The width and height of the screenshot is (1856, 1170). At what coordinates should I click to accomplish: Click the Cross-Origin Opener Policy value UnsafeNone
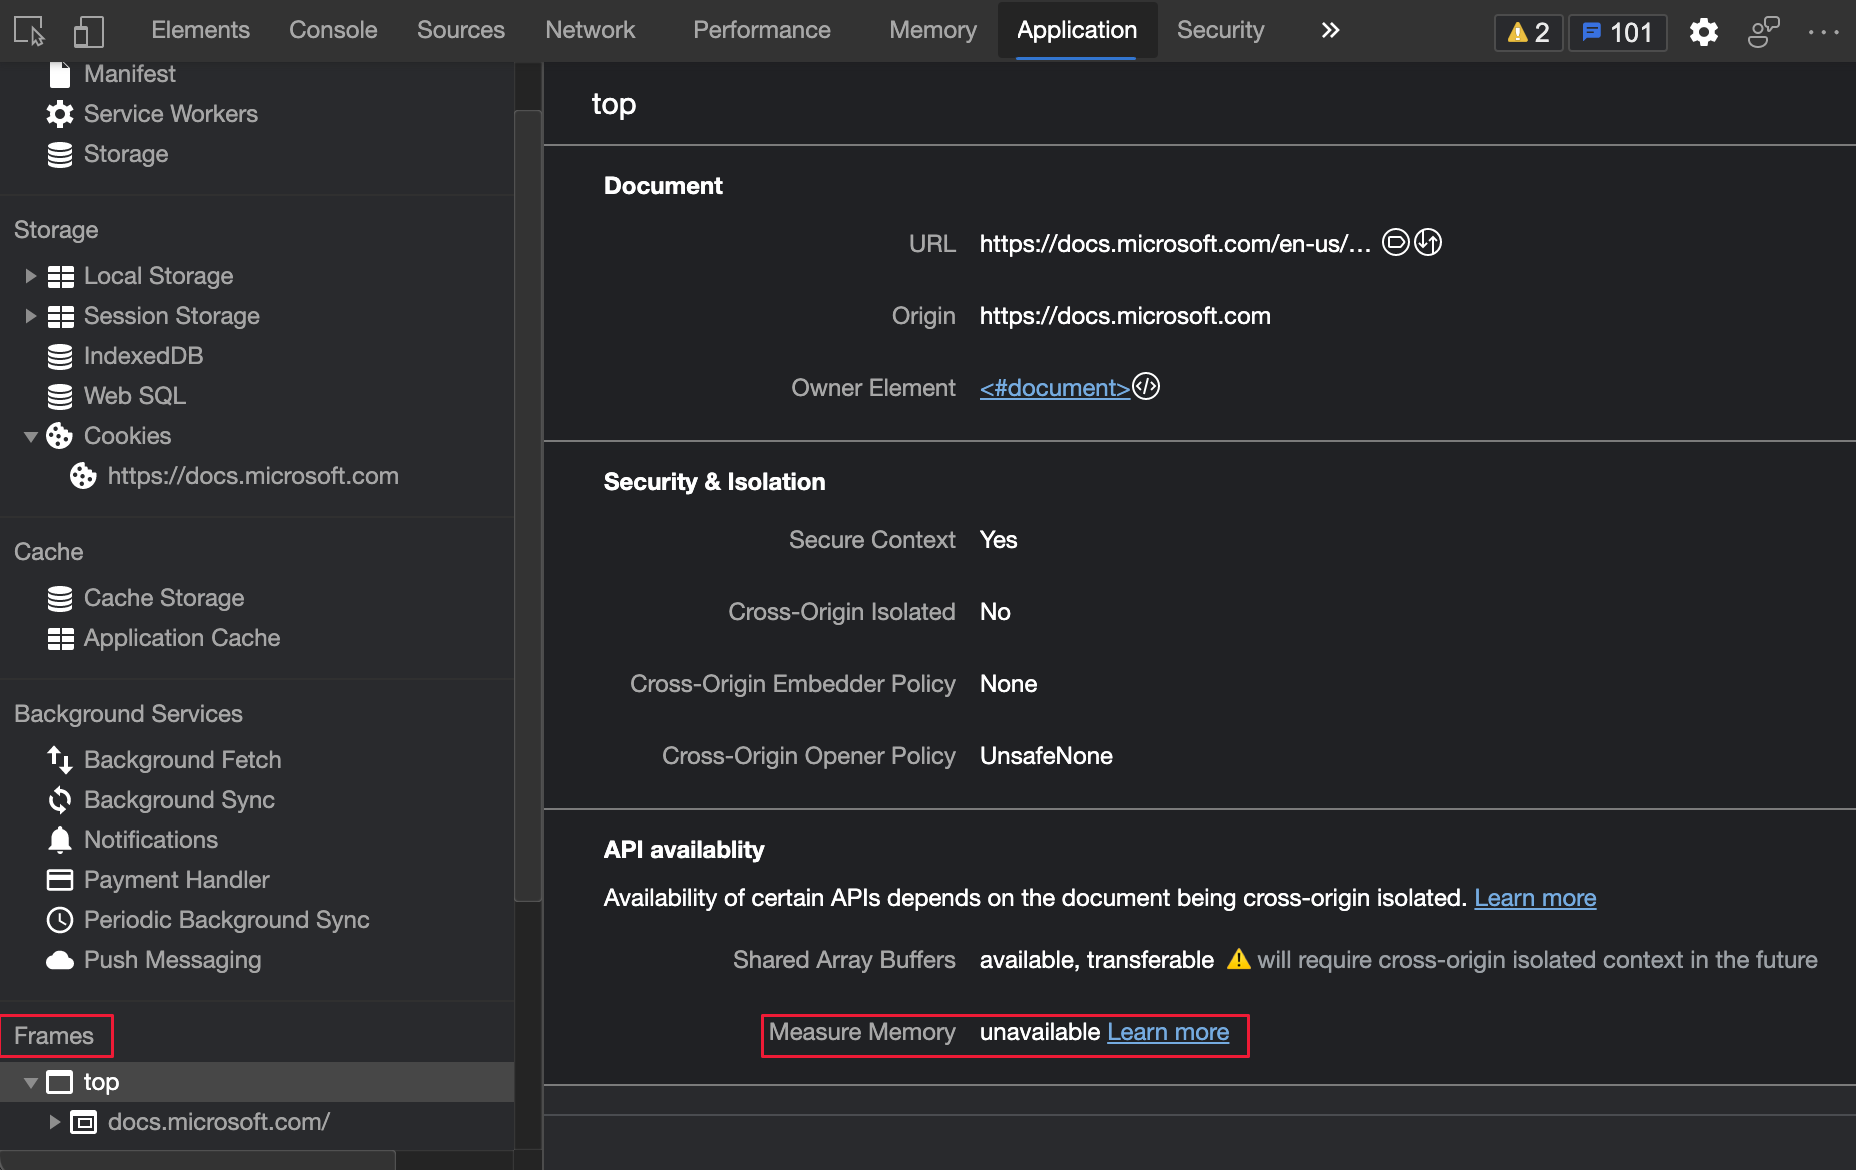coord(1046,756)
